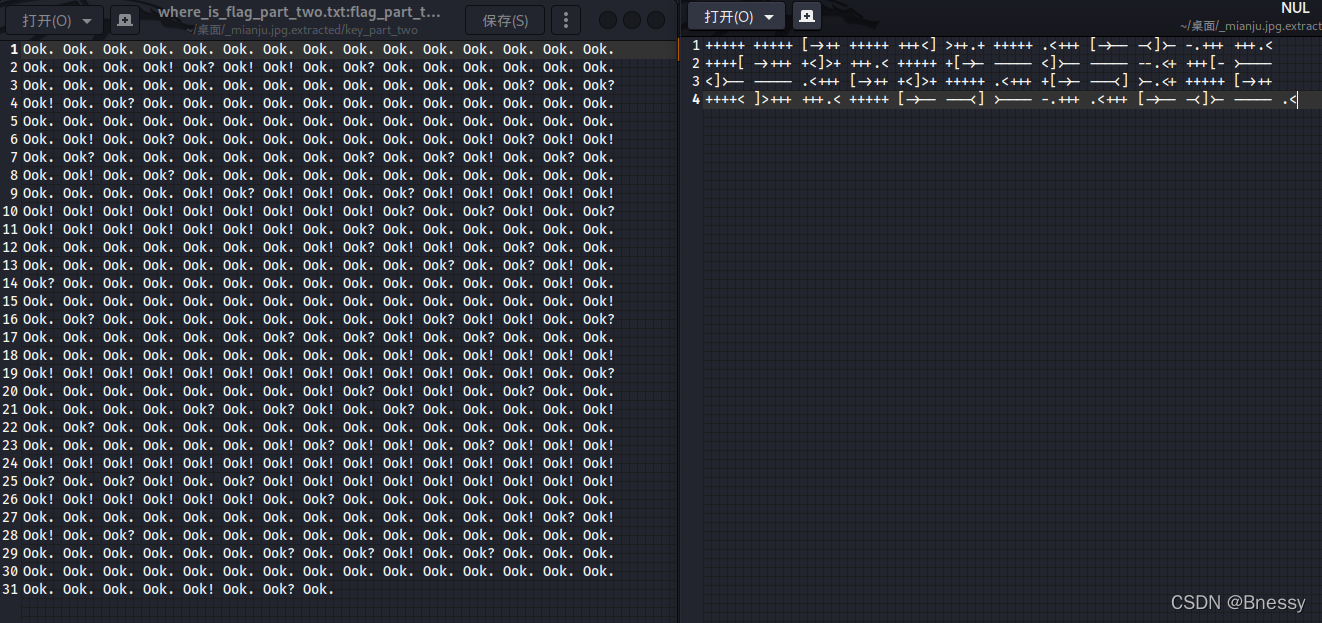Screen dimensions: 1322x623
Task: Expand recent files arrow in left editor
Action: [87, 20]
